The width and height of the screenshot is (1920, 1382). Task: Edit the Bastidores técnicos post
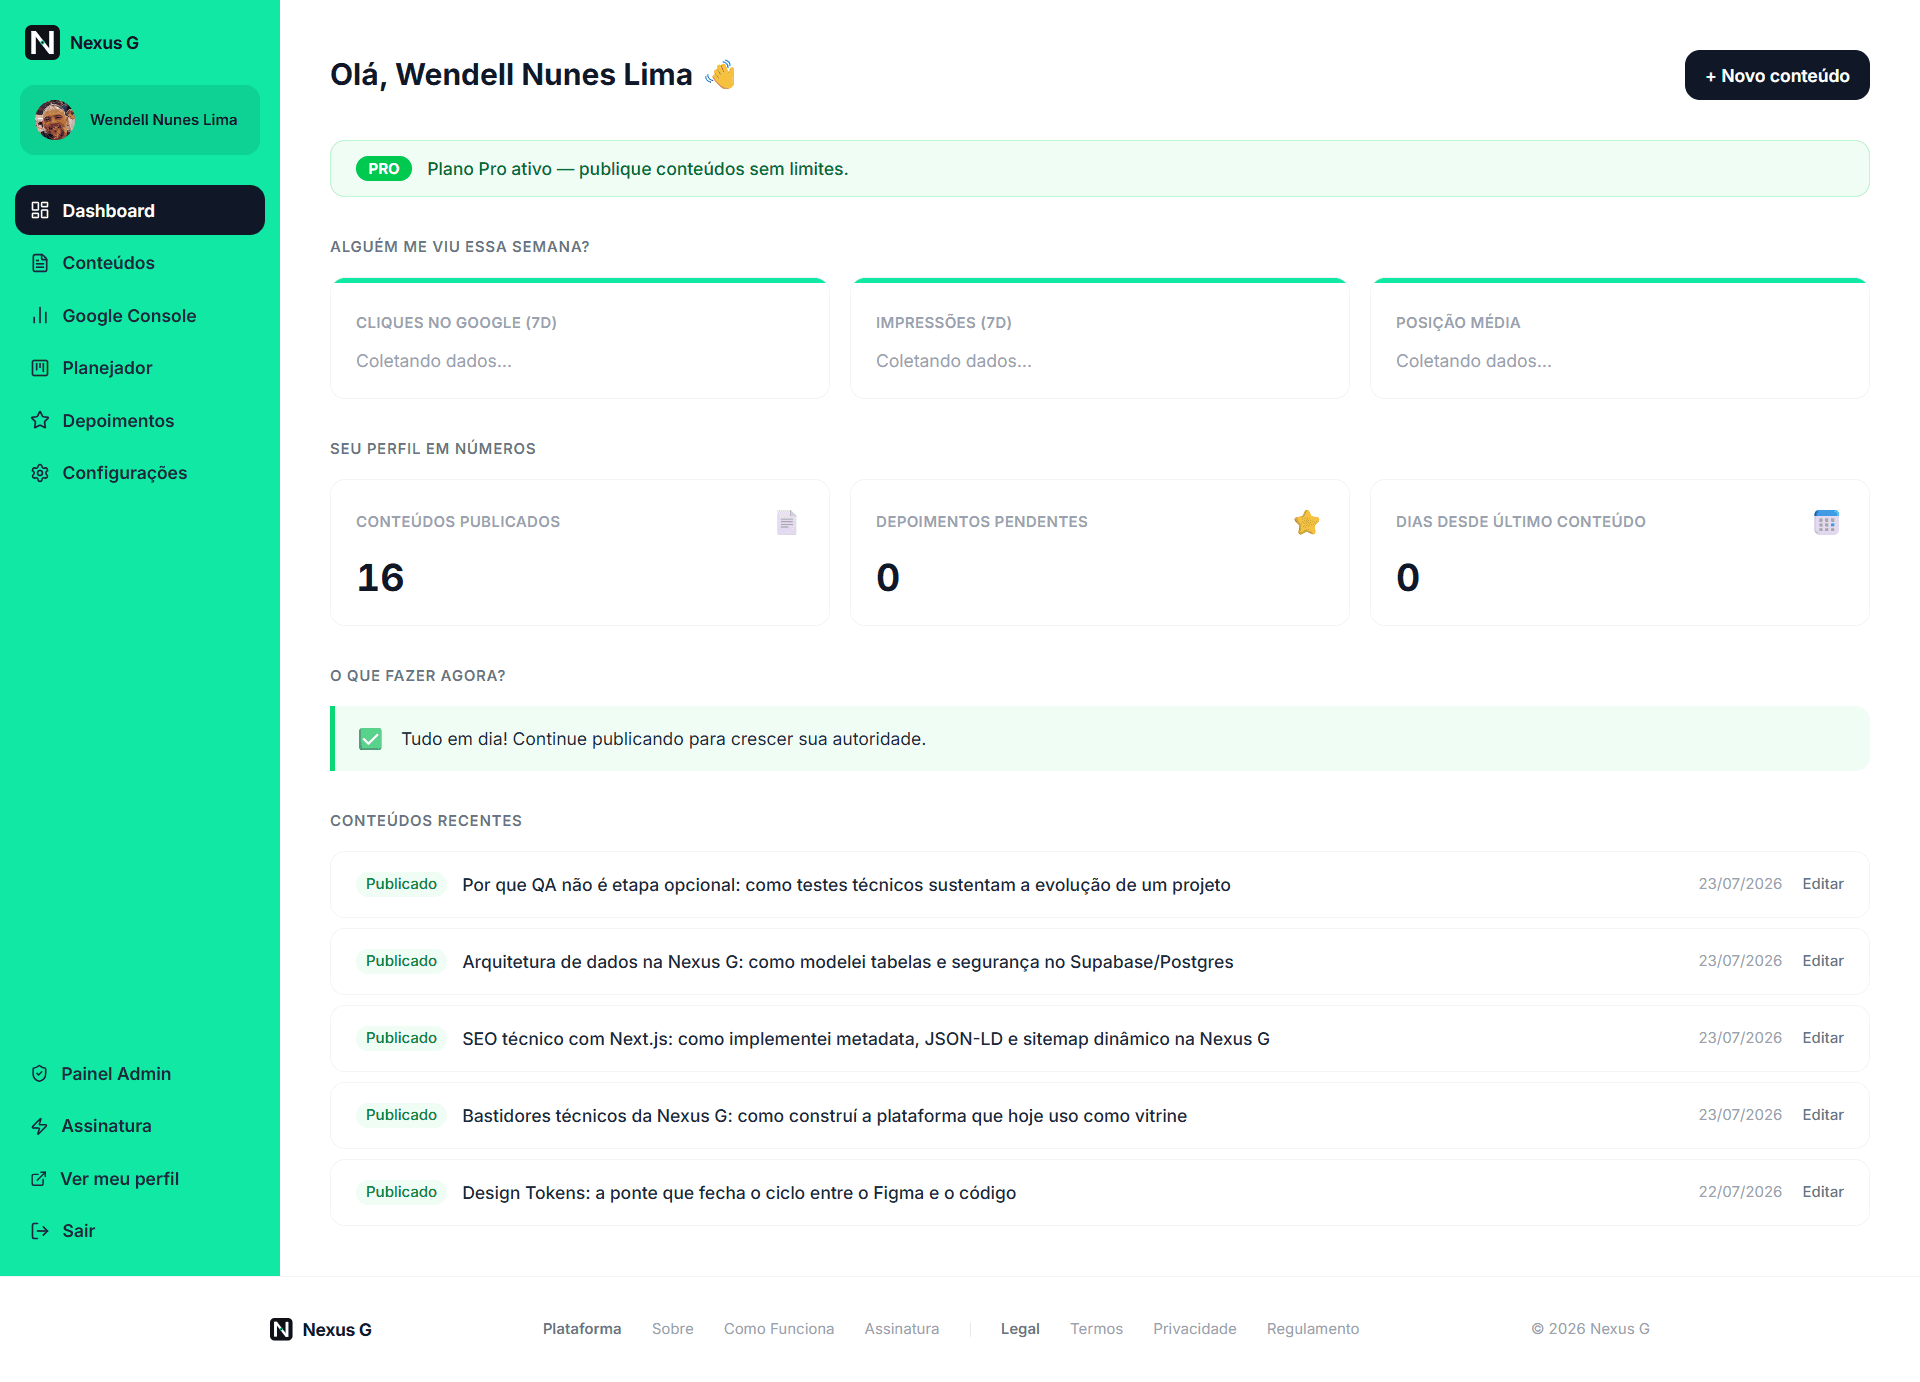point(1823,1115)
